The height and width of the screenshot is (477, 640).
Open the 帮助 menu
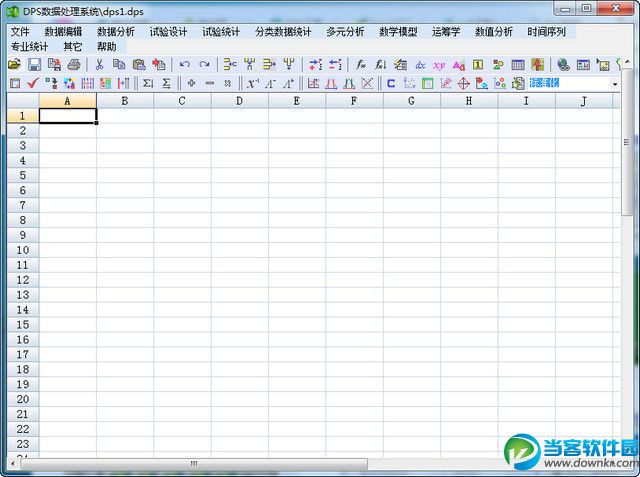tap(107, 47)
